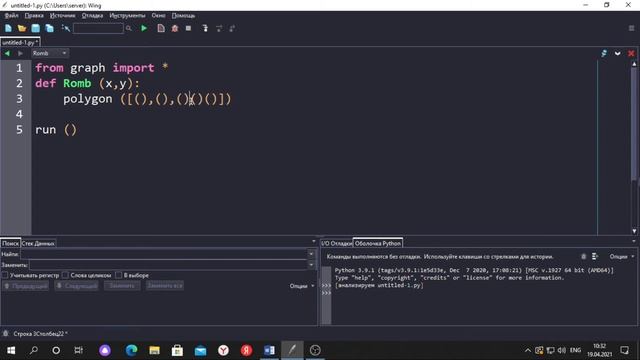The width and height of the screenshot is (640, 360).
Task: Click the trash icon in the Python shell panel
Action: point(583,256)
